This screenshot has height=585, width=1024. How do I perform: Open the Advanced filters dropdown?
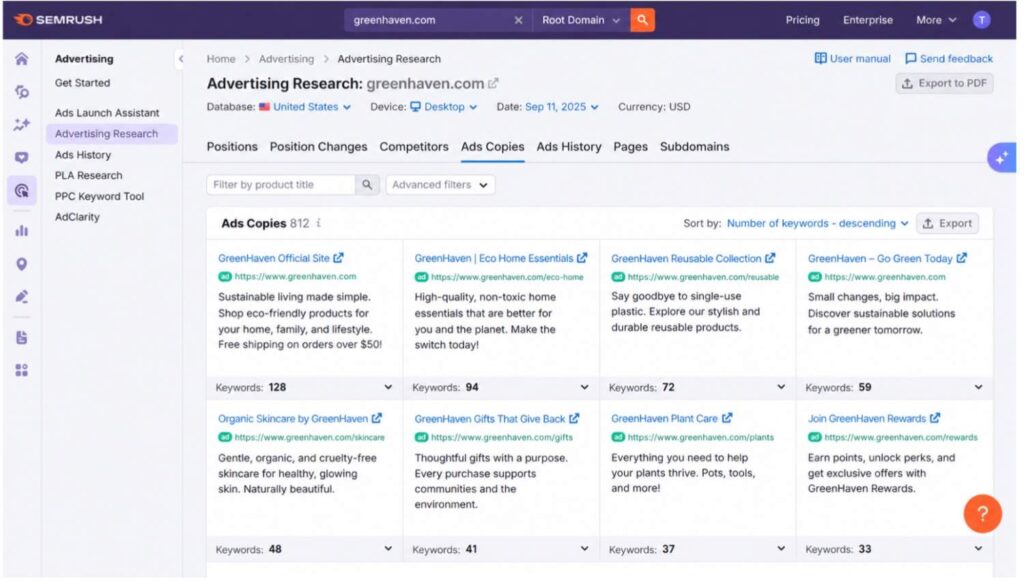440,185
